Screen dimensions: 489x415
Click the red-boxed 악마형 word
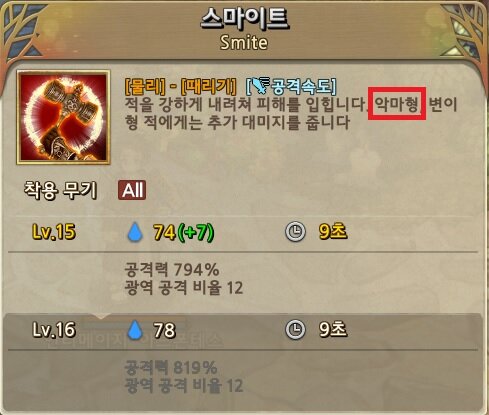click(x=397, y=104)
